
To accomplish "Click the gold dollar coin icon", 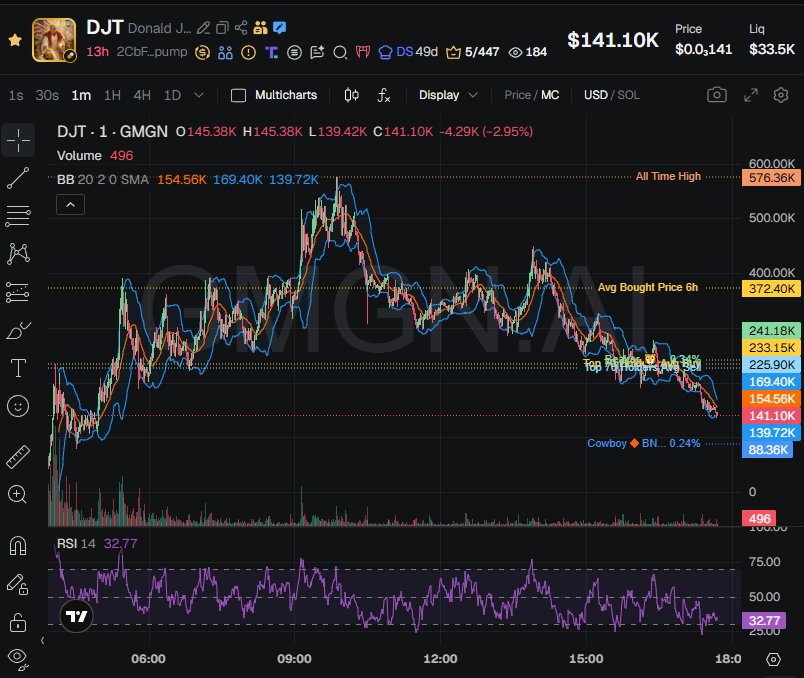I will click(x=203, y=52).
